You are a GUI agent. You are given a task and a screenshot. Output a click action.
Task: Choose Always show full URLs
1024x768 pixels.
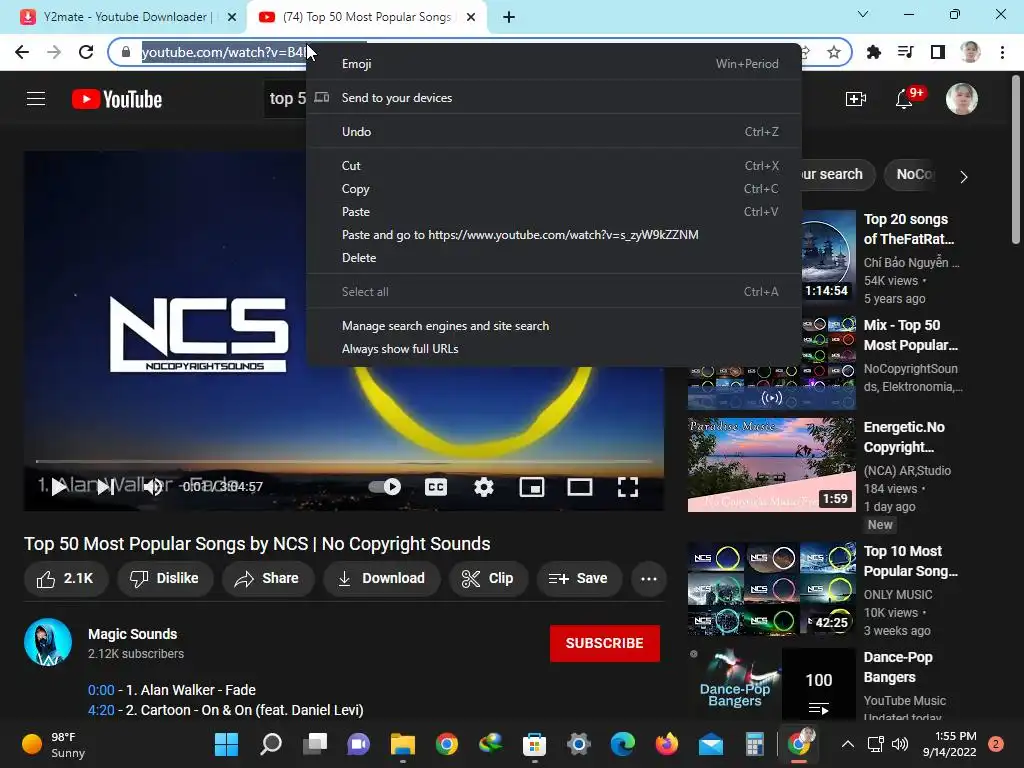[554, 349]
